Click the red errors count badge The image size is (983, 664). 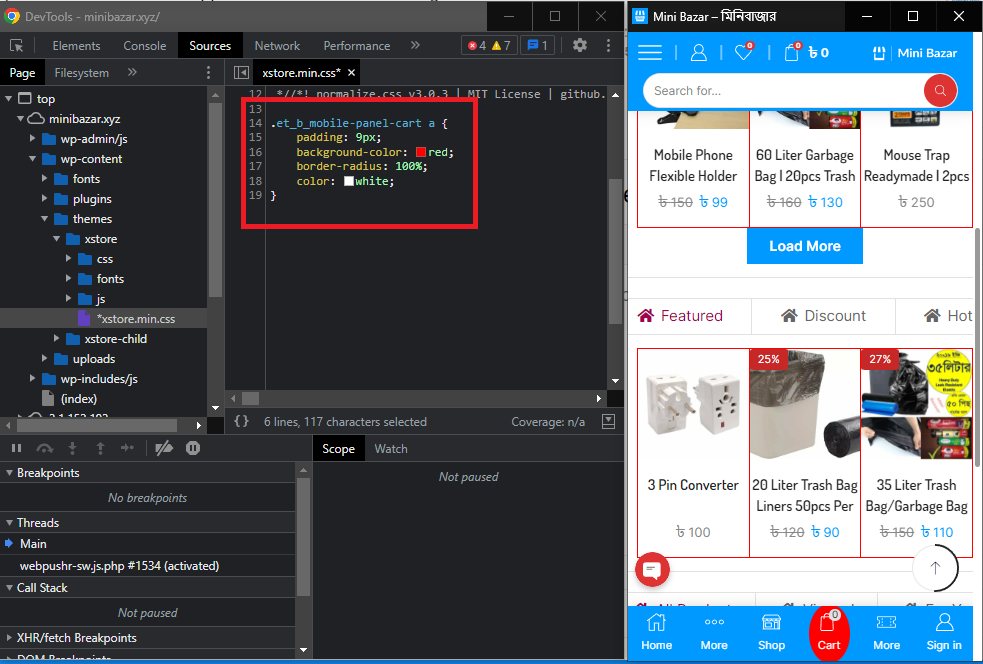pos(476,46)
